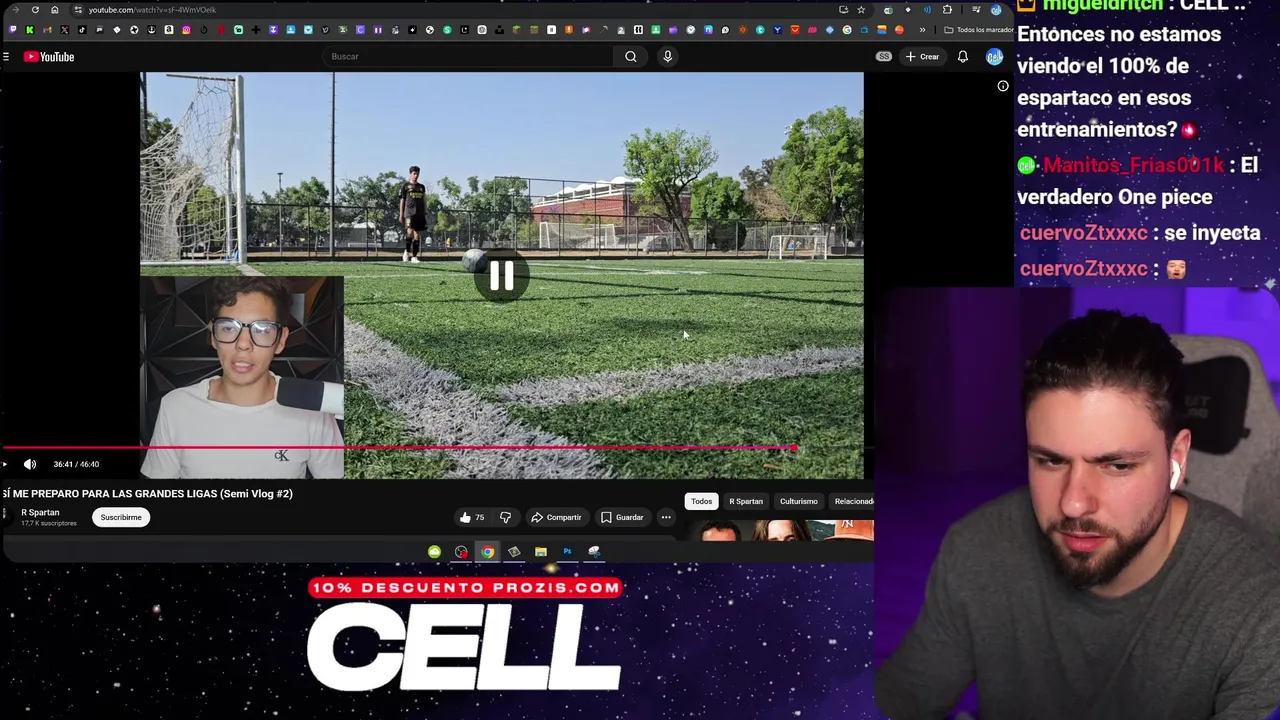Click the browser address bar URL

tap(152, 10)
